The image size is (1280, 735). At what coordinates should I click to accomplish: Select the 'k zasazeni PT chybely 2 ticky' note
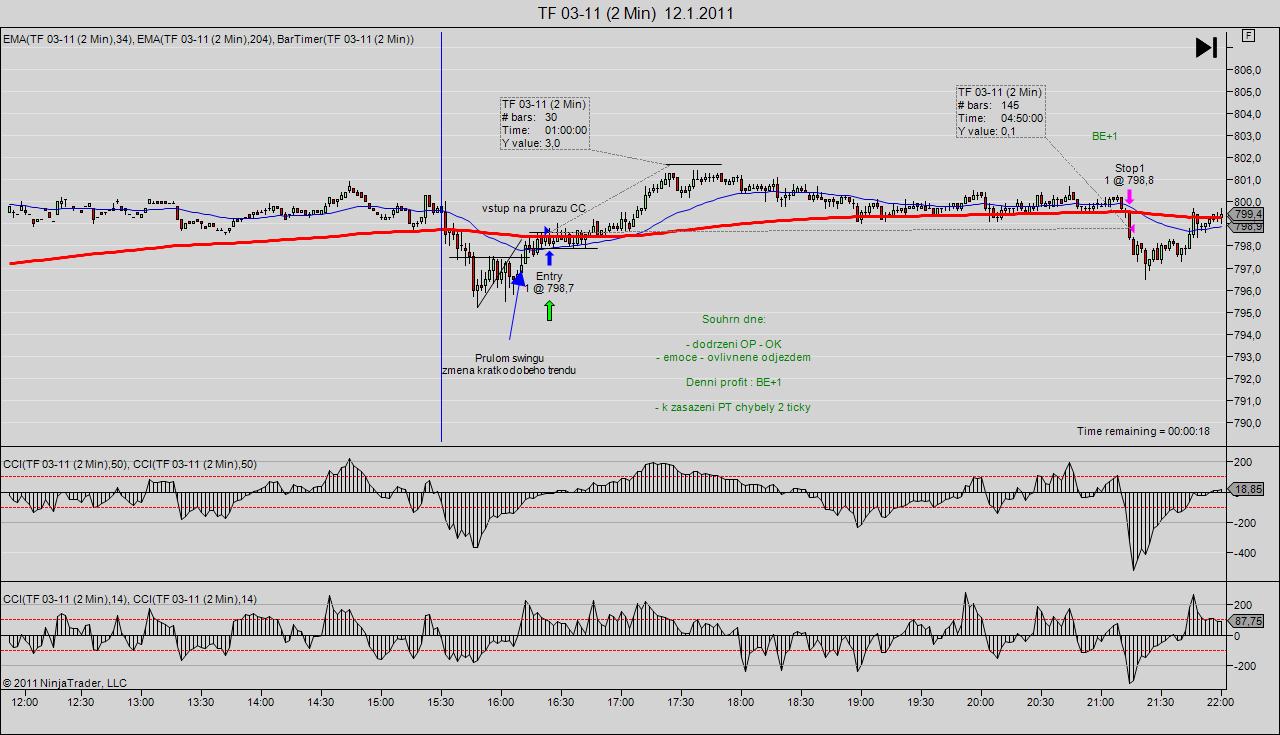(x=734, y=407)
